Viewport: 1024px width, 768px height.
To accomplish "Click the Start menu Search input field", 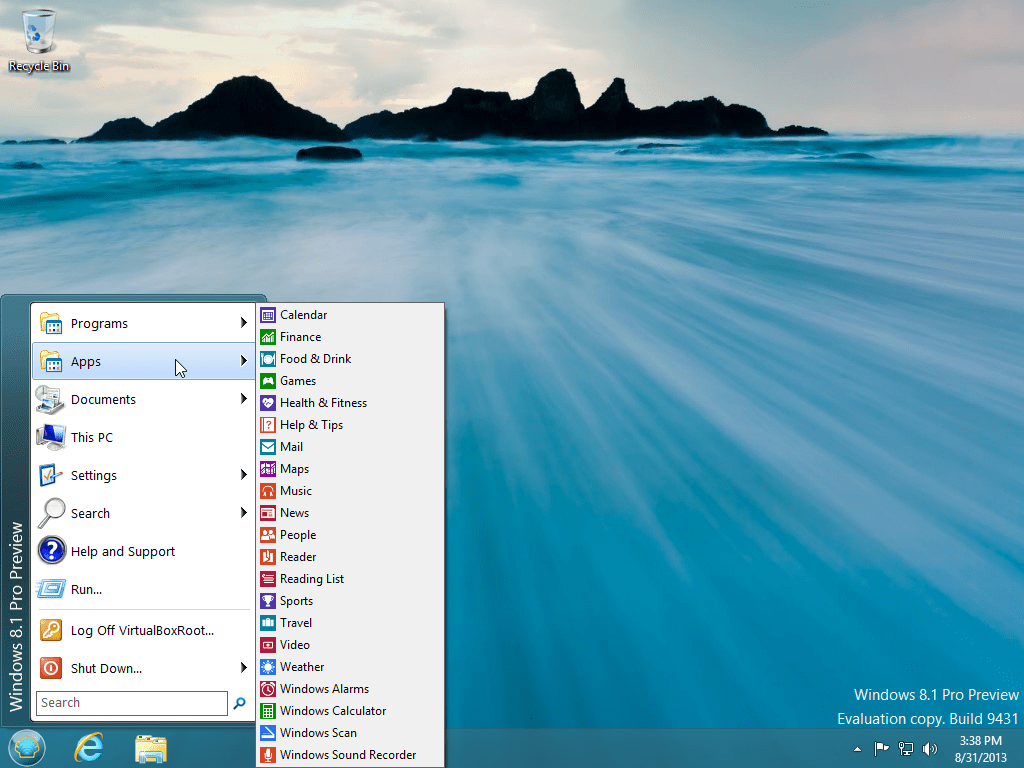I will click(x=132, y=703).
